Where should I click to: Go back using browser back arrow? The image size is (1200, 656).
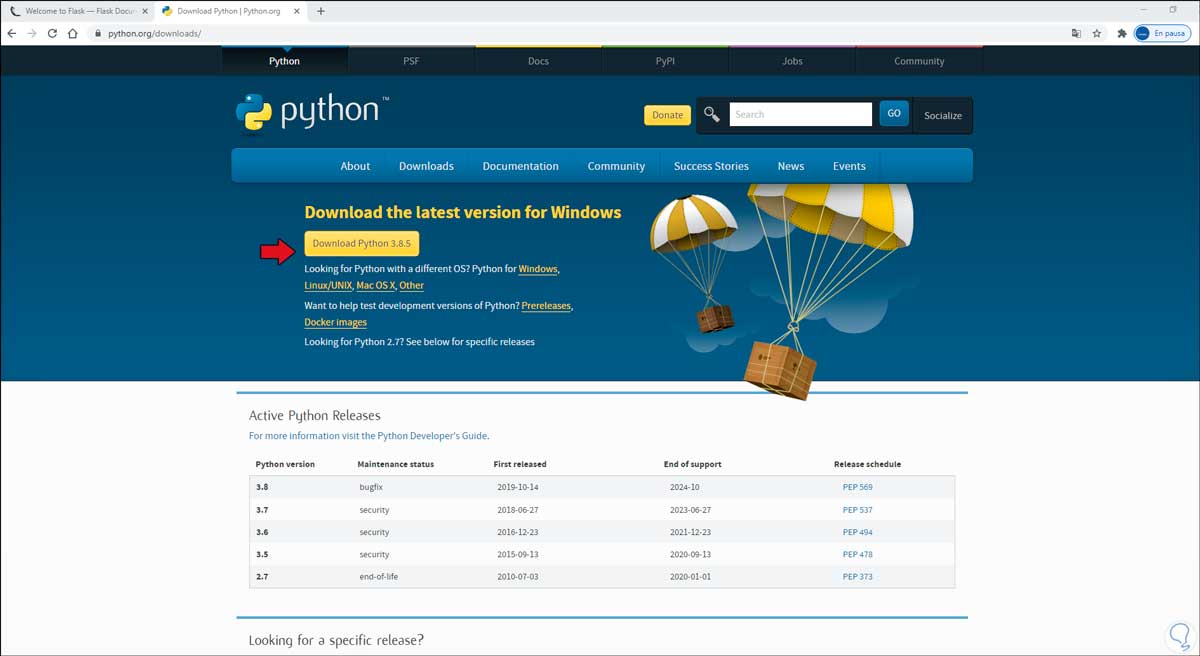coord(11,33)
